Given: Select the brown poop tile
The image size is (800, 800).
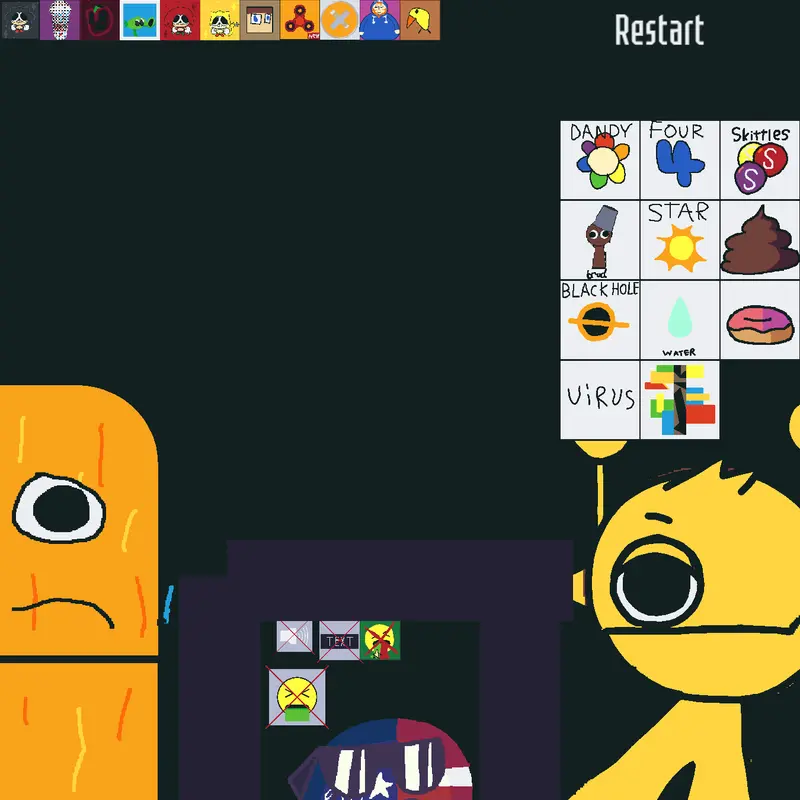Looking at the screenshot, I should tap(760, 240).
